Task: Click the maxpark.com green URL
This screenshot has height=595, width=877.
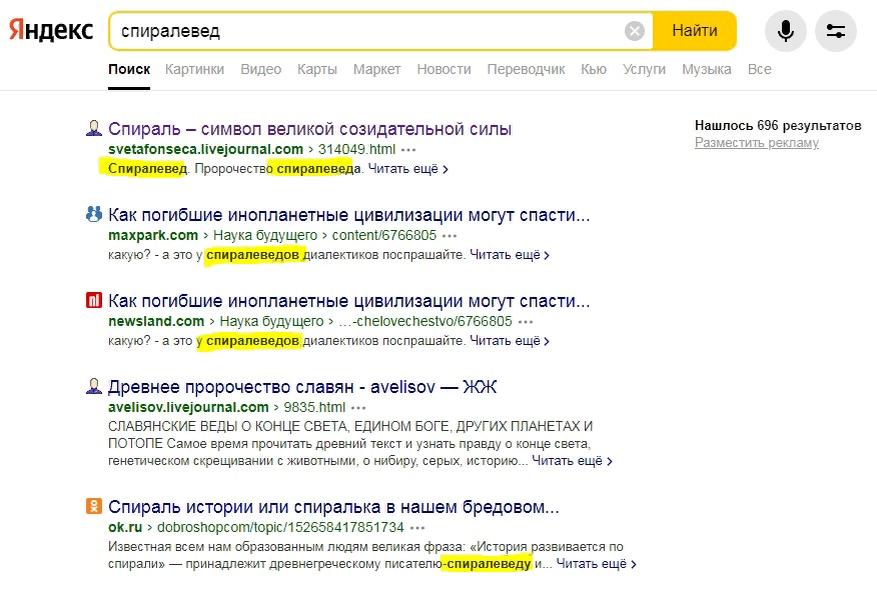Action: tap(153, 235)
